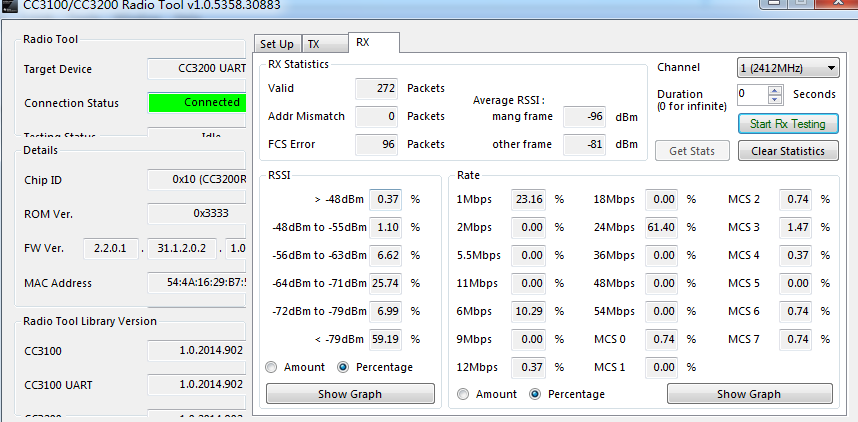Screen dimensions: 858x422
Task: Click the > -48dBm percentage field
Action: (x=385, y=200)
